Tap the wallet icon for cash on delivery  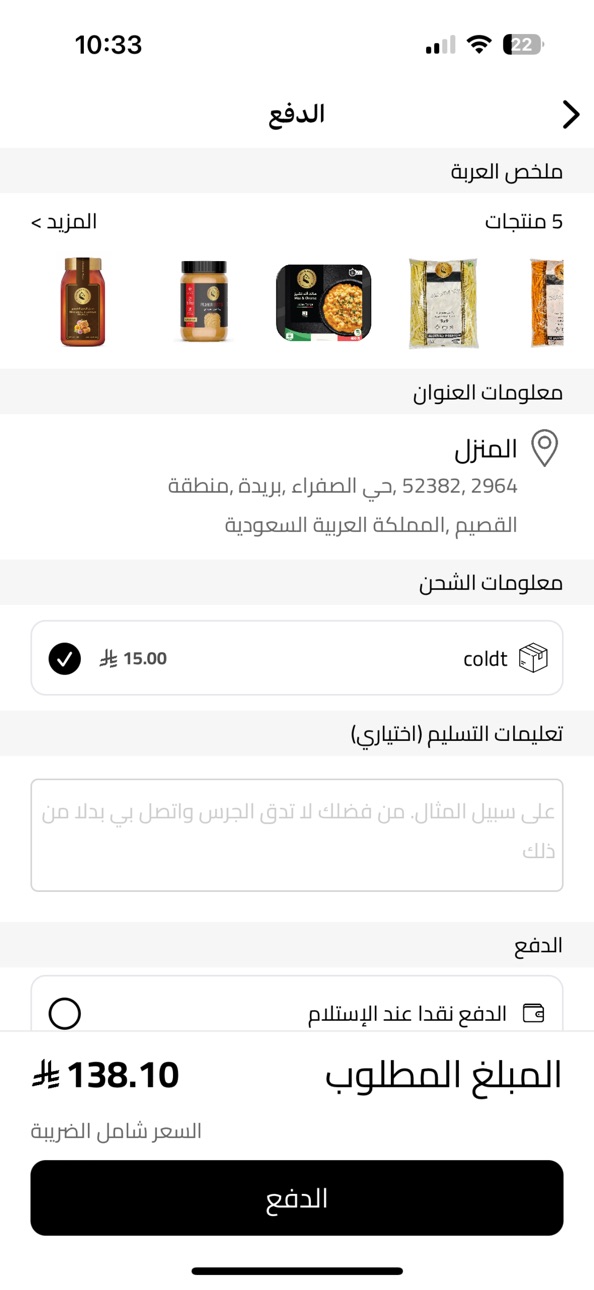(x=535, y=1014)
